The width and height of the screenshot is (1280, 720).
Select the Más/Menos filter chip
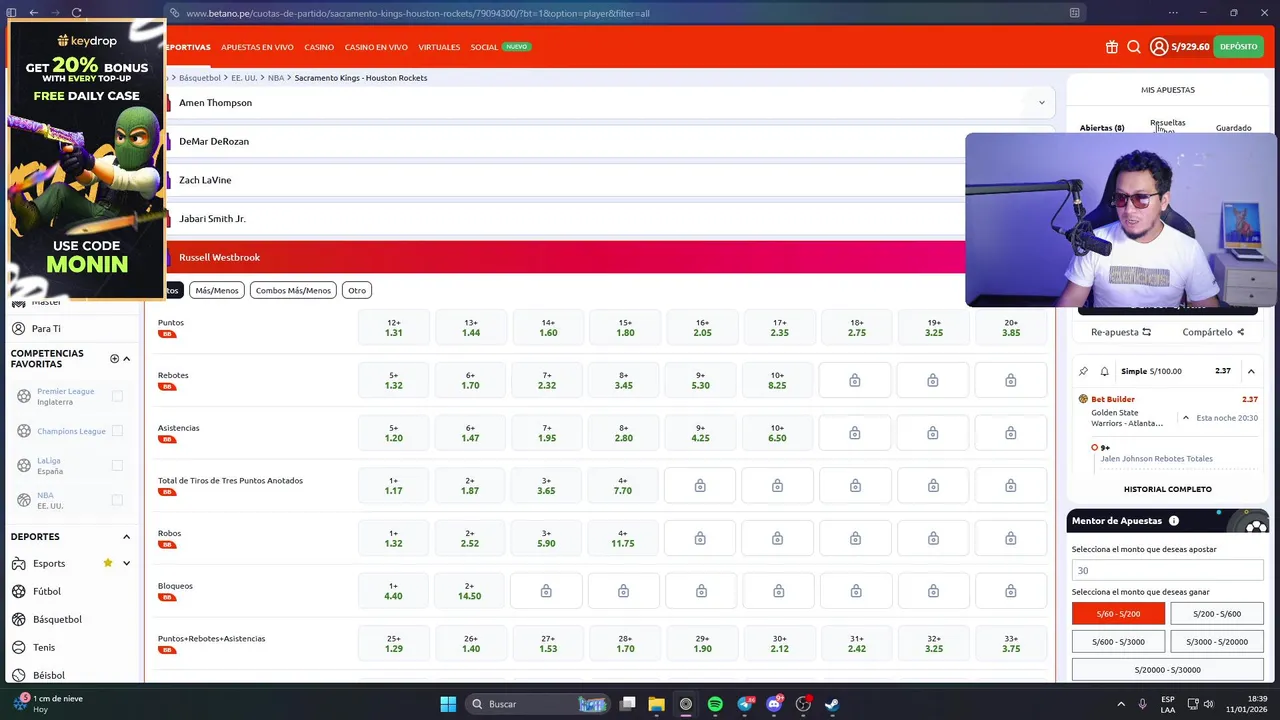pos(217,290)
